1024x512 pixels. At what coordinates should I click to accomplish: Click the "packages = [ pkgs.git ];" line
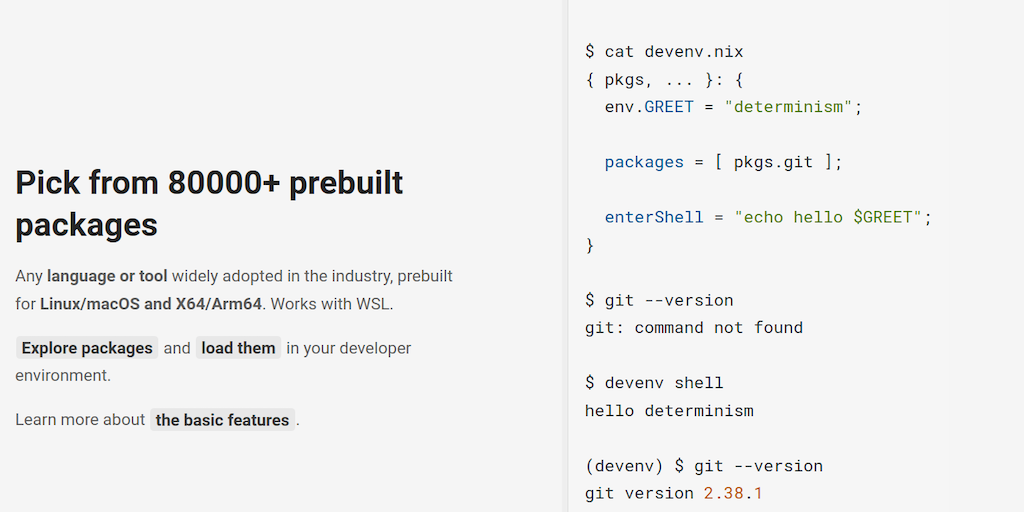tap(723, 162)
